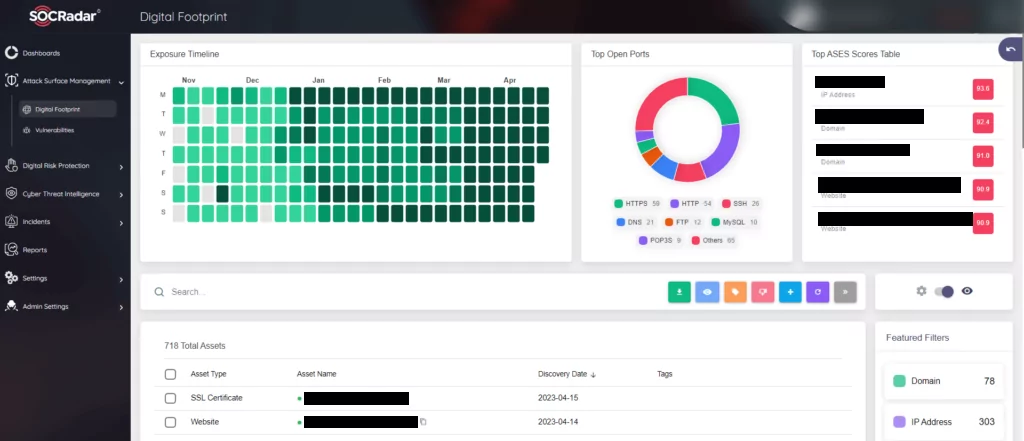1024x441 pixels.
Task: Click the green download assets button
Action: (679, 292)
